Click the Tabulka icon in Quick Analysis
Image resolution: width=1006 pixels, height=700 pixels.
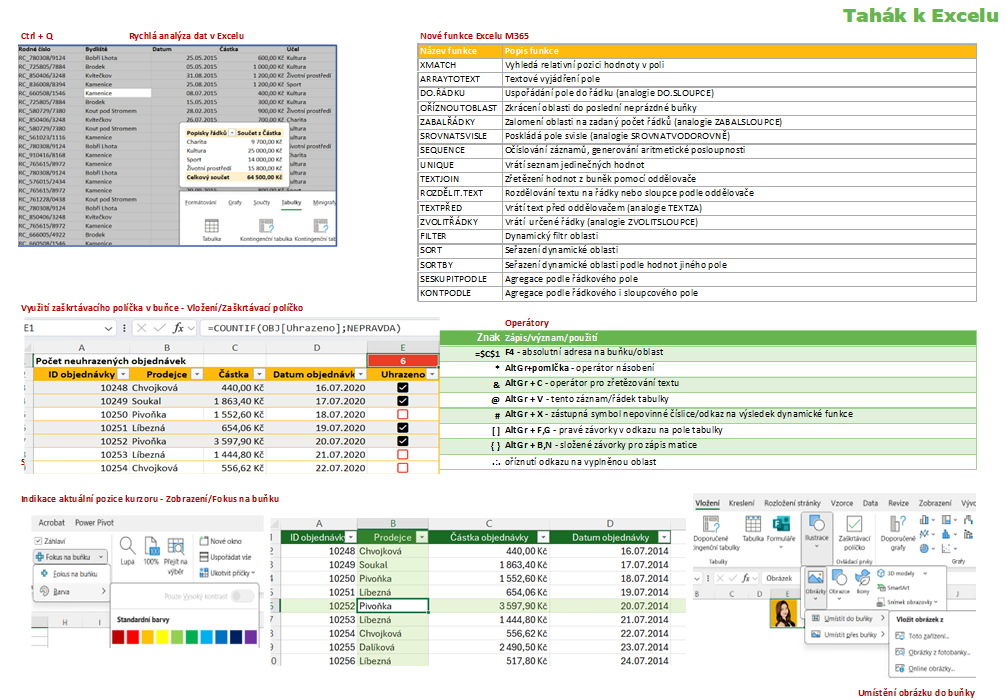[x=212, y=226]
